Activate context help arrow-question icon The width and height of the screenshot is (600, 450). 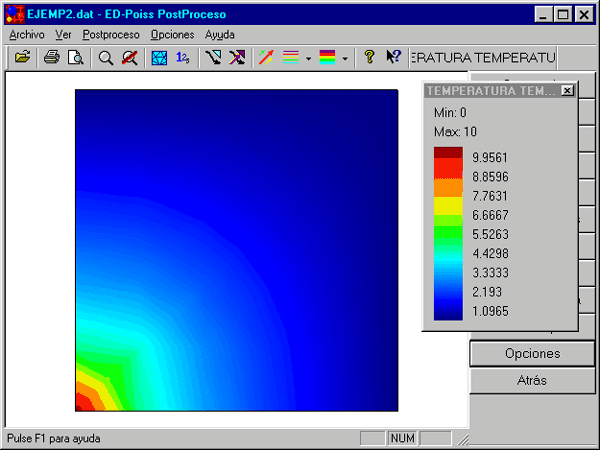click(393, 57)
